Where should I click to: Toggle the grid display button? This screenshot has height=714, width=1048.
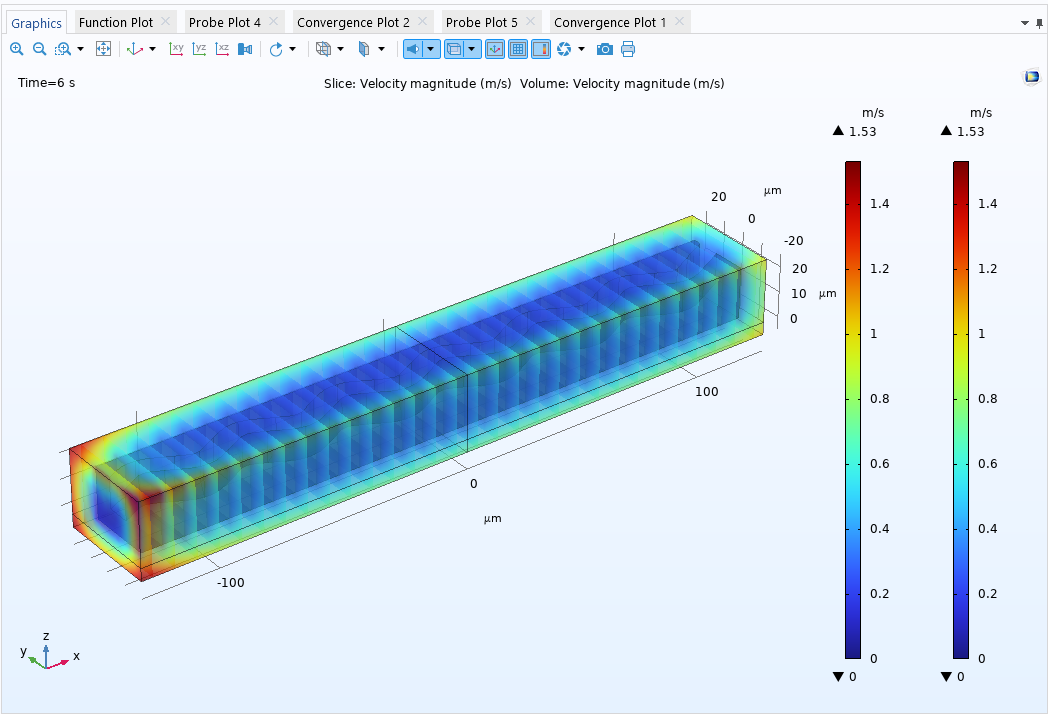pyautogui.click(x=518, y=49)
